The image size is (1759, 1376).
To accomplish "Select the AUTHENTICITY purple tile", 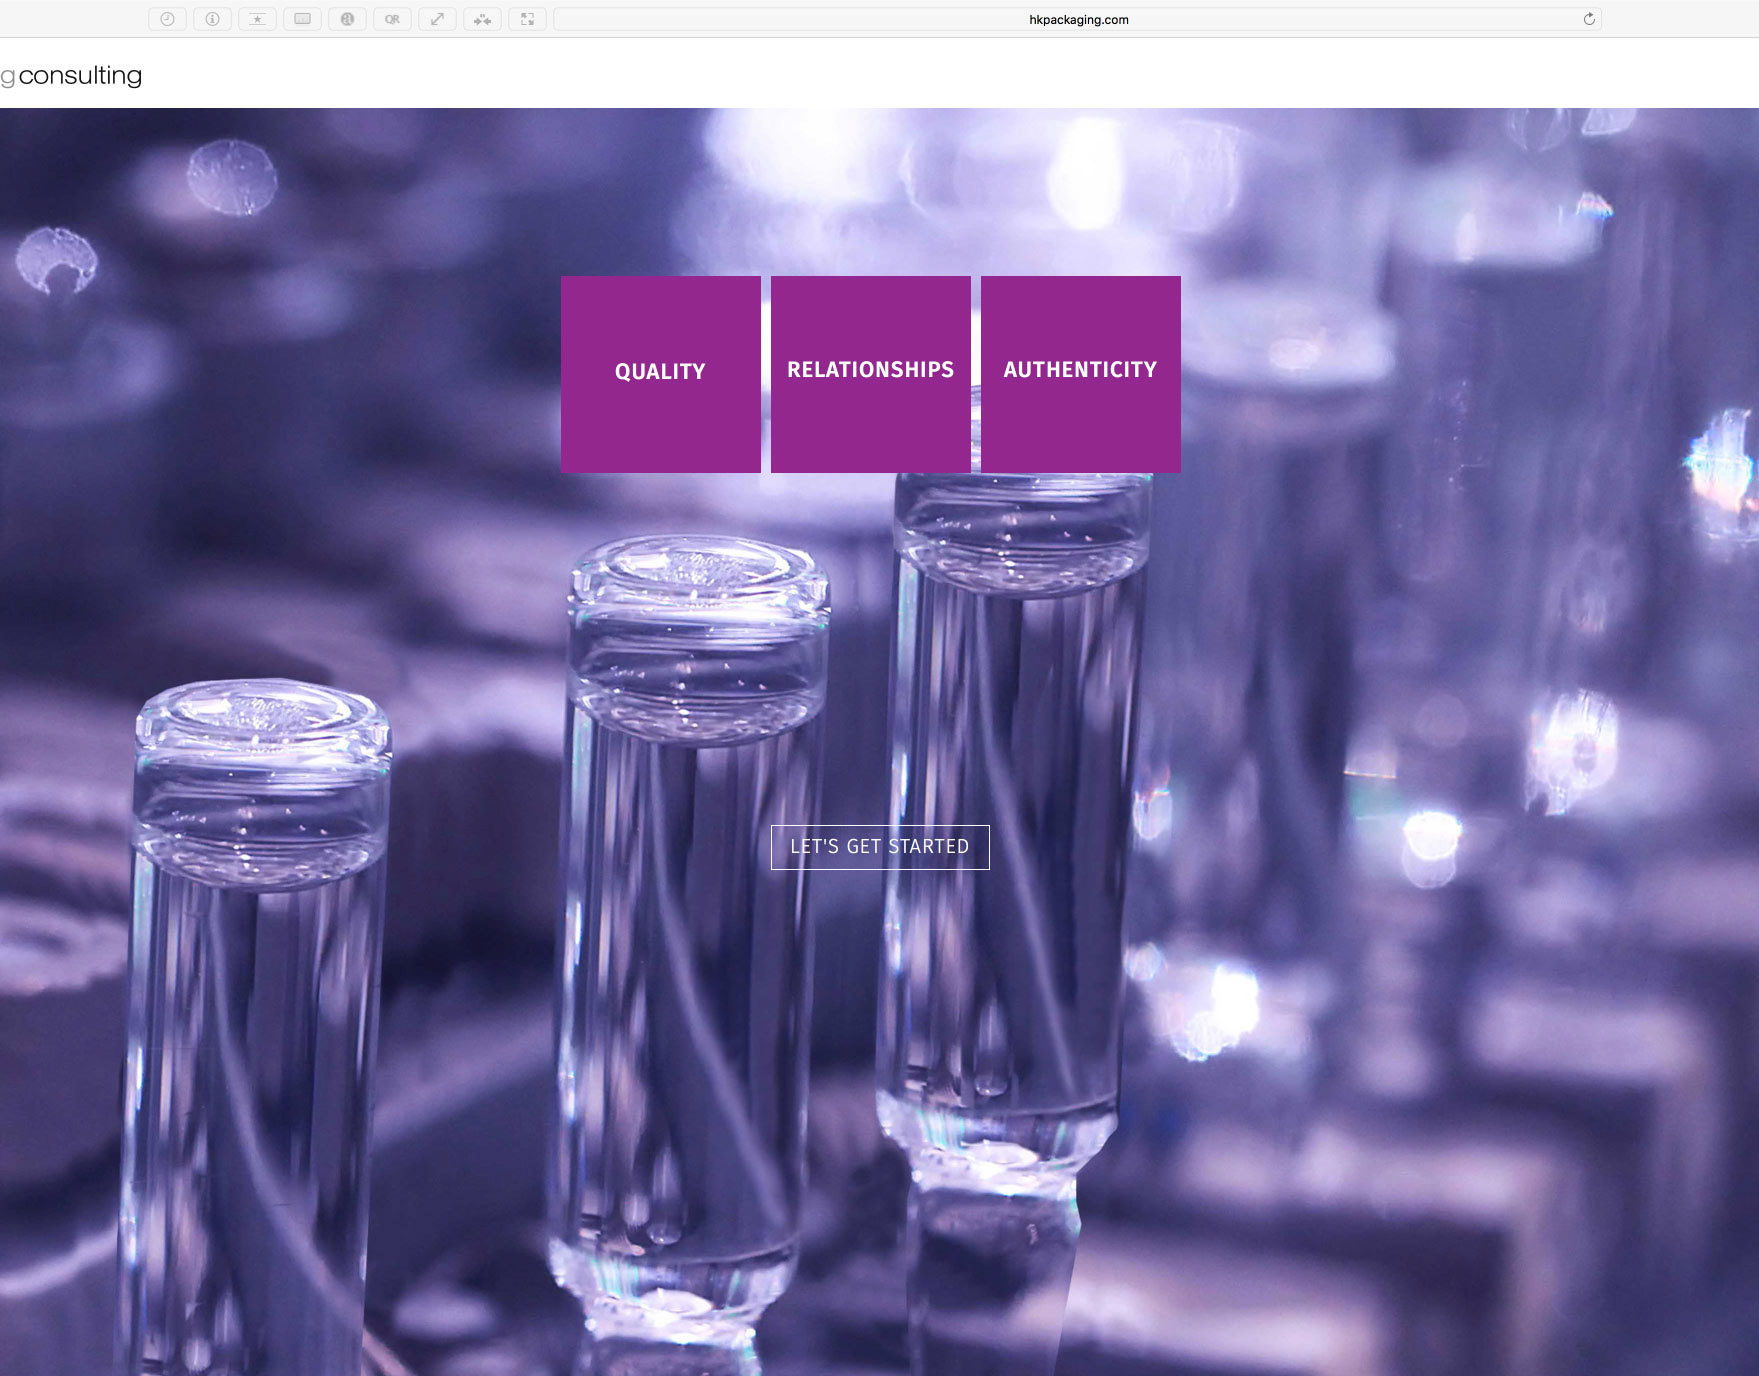I will [x=1080, y=374].
